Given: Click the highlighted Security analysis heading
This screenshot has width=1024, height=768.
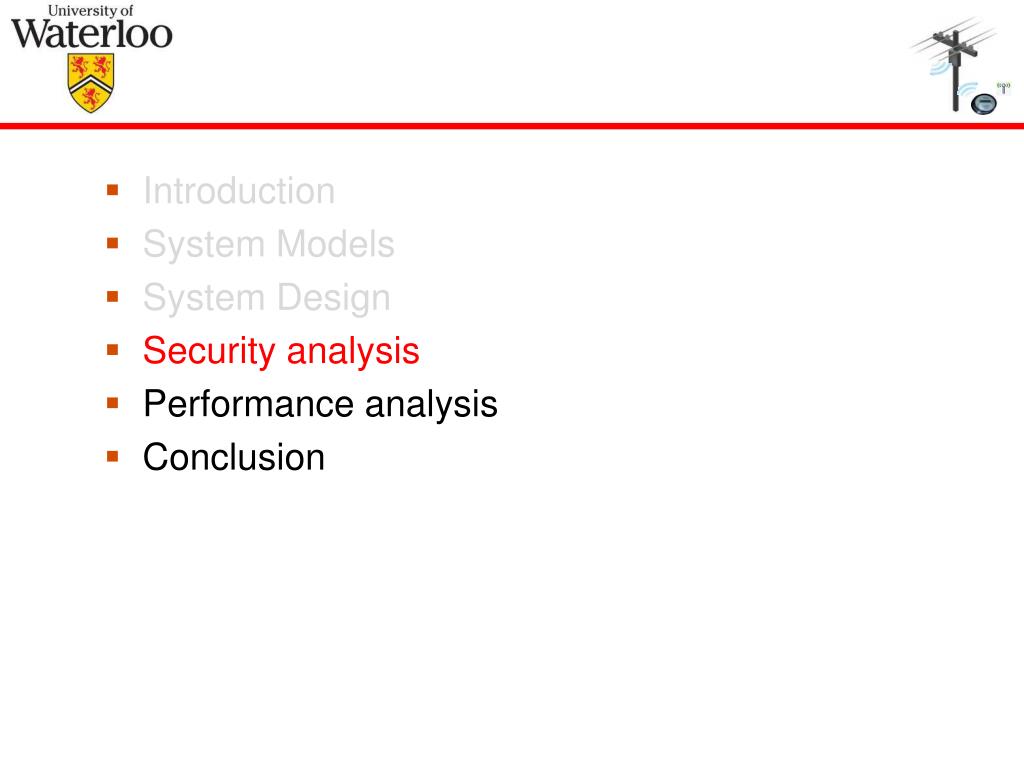Looking at the screenshot, I should [281, 351].
